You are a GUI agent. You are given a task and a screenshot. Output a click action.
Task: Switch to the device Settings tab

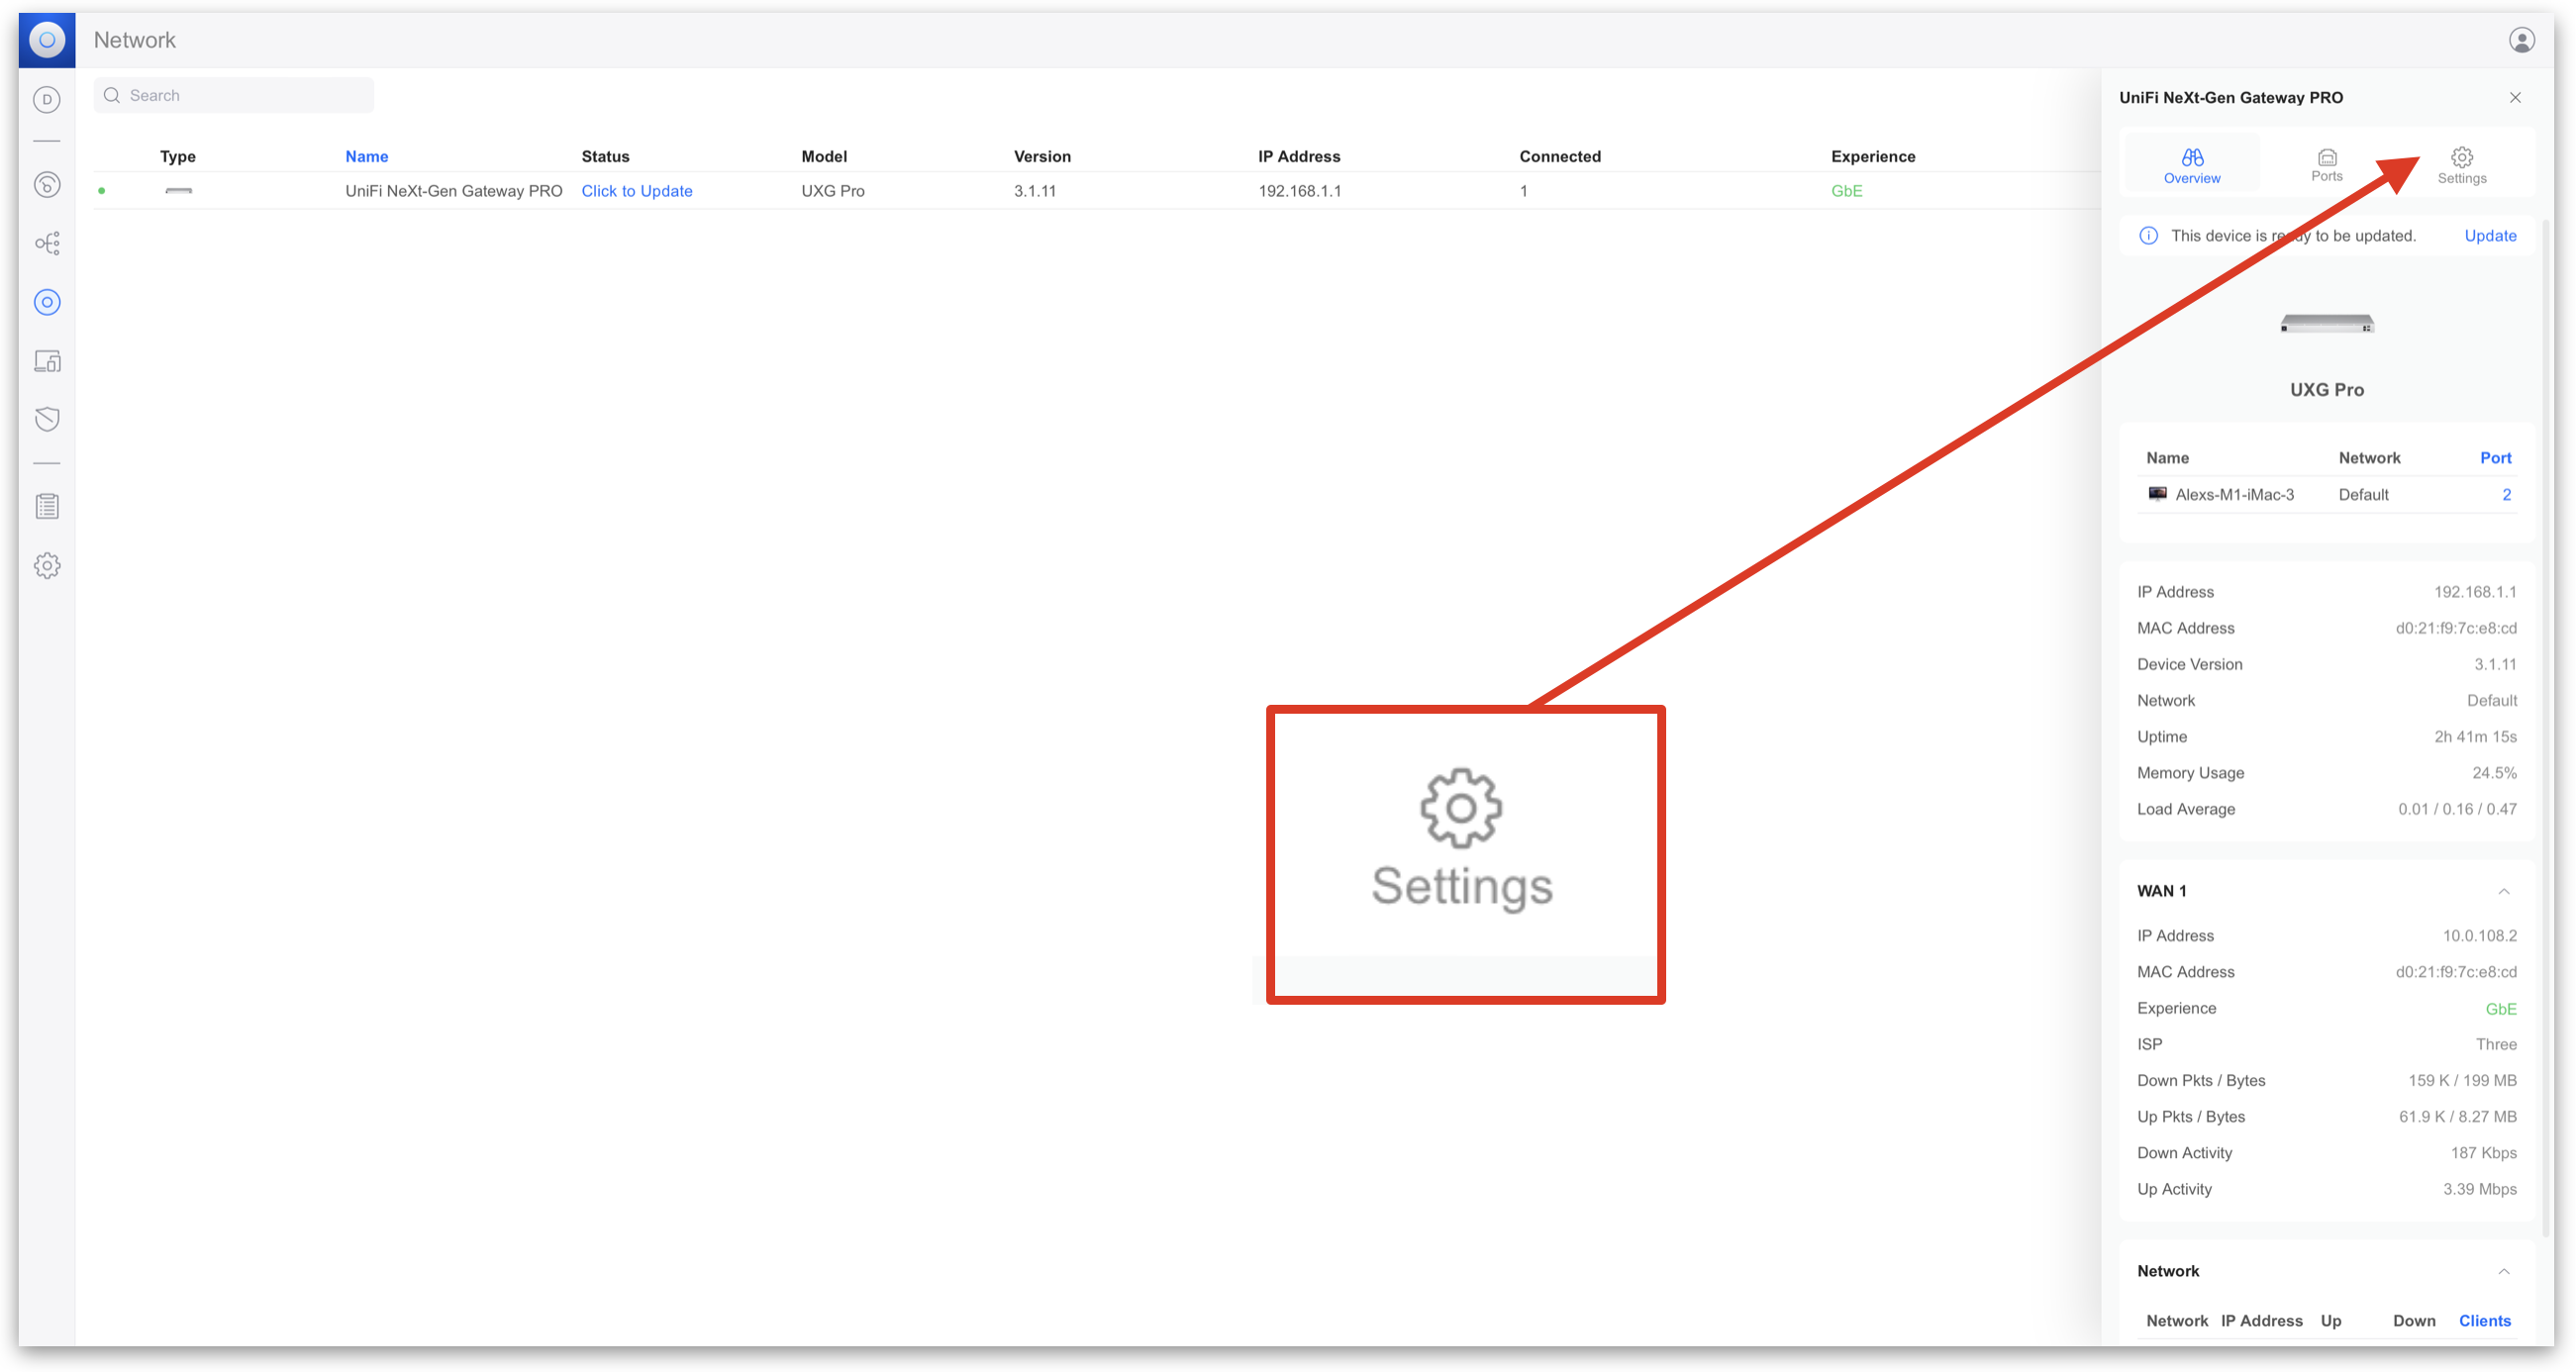pos(2461,165)
